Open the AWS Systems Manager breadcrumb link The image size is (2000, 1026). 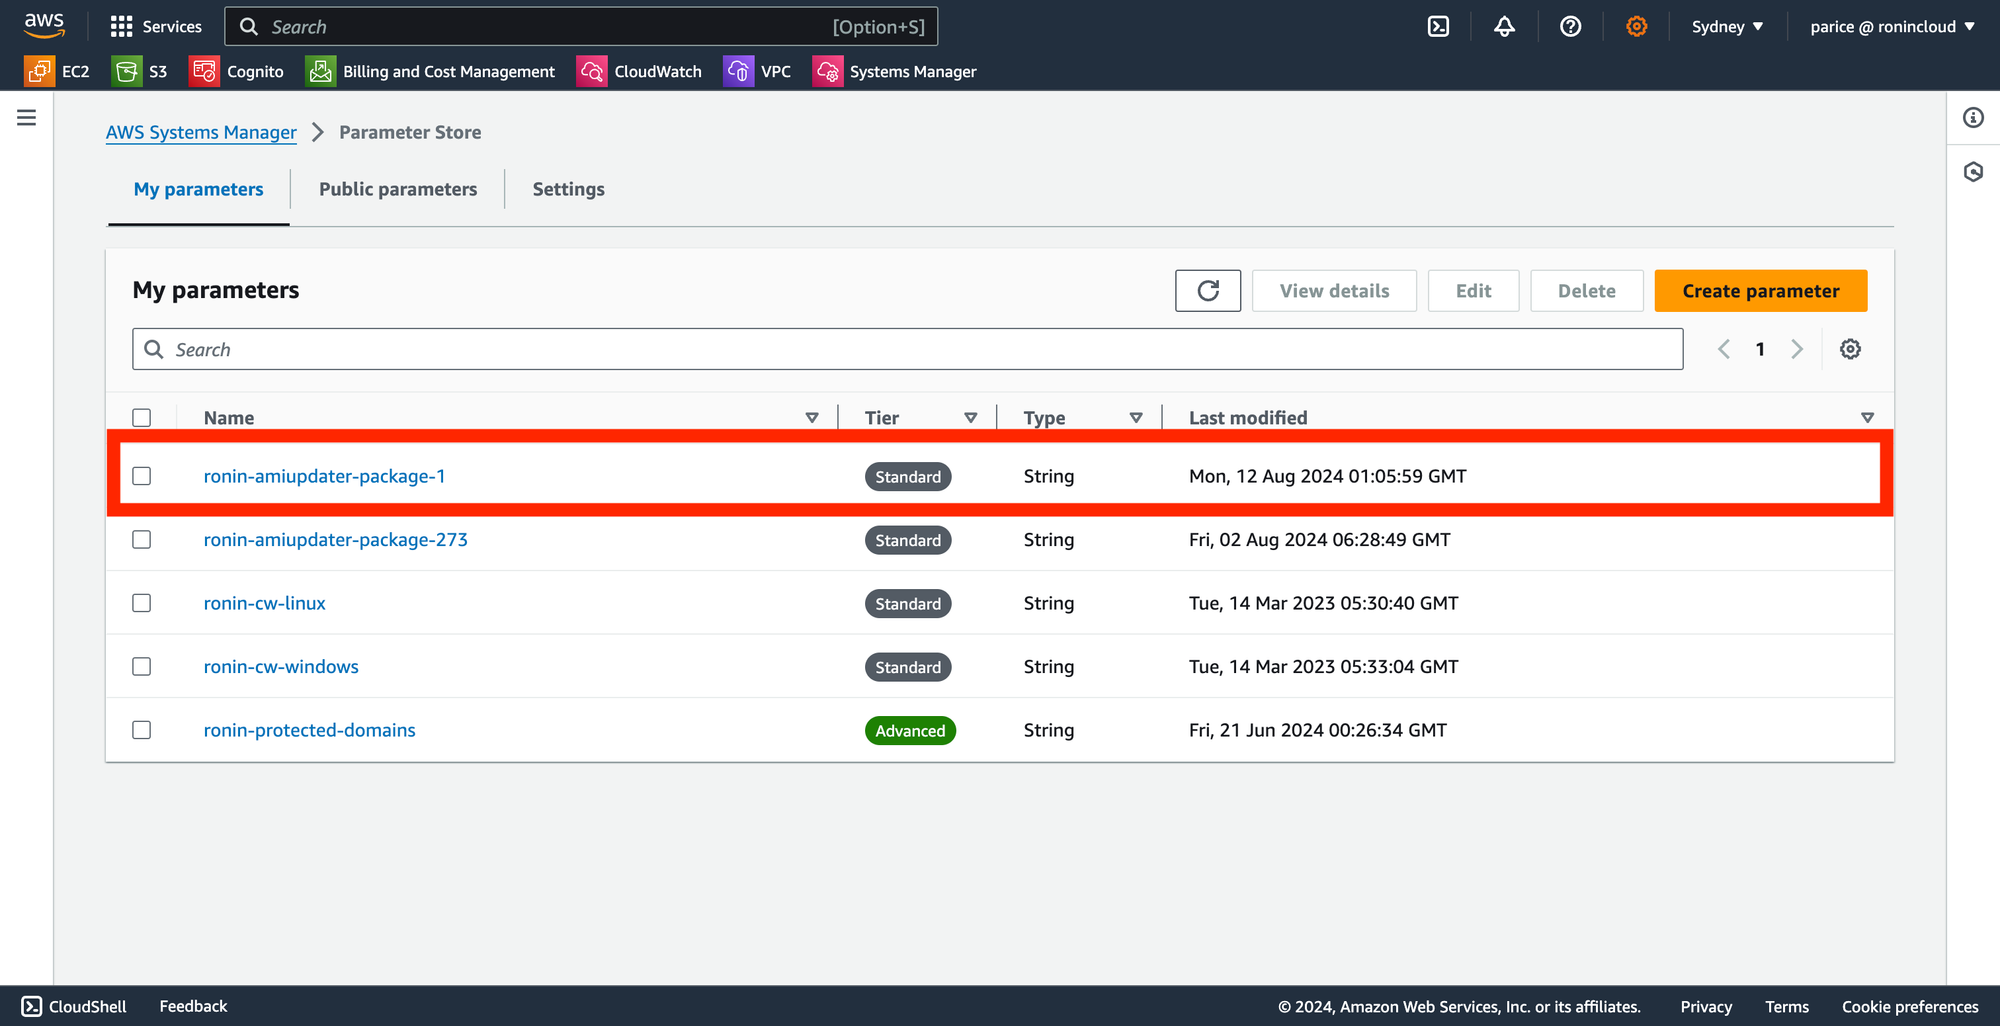[x=201, y=133]
